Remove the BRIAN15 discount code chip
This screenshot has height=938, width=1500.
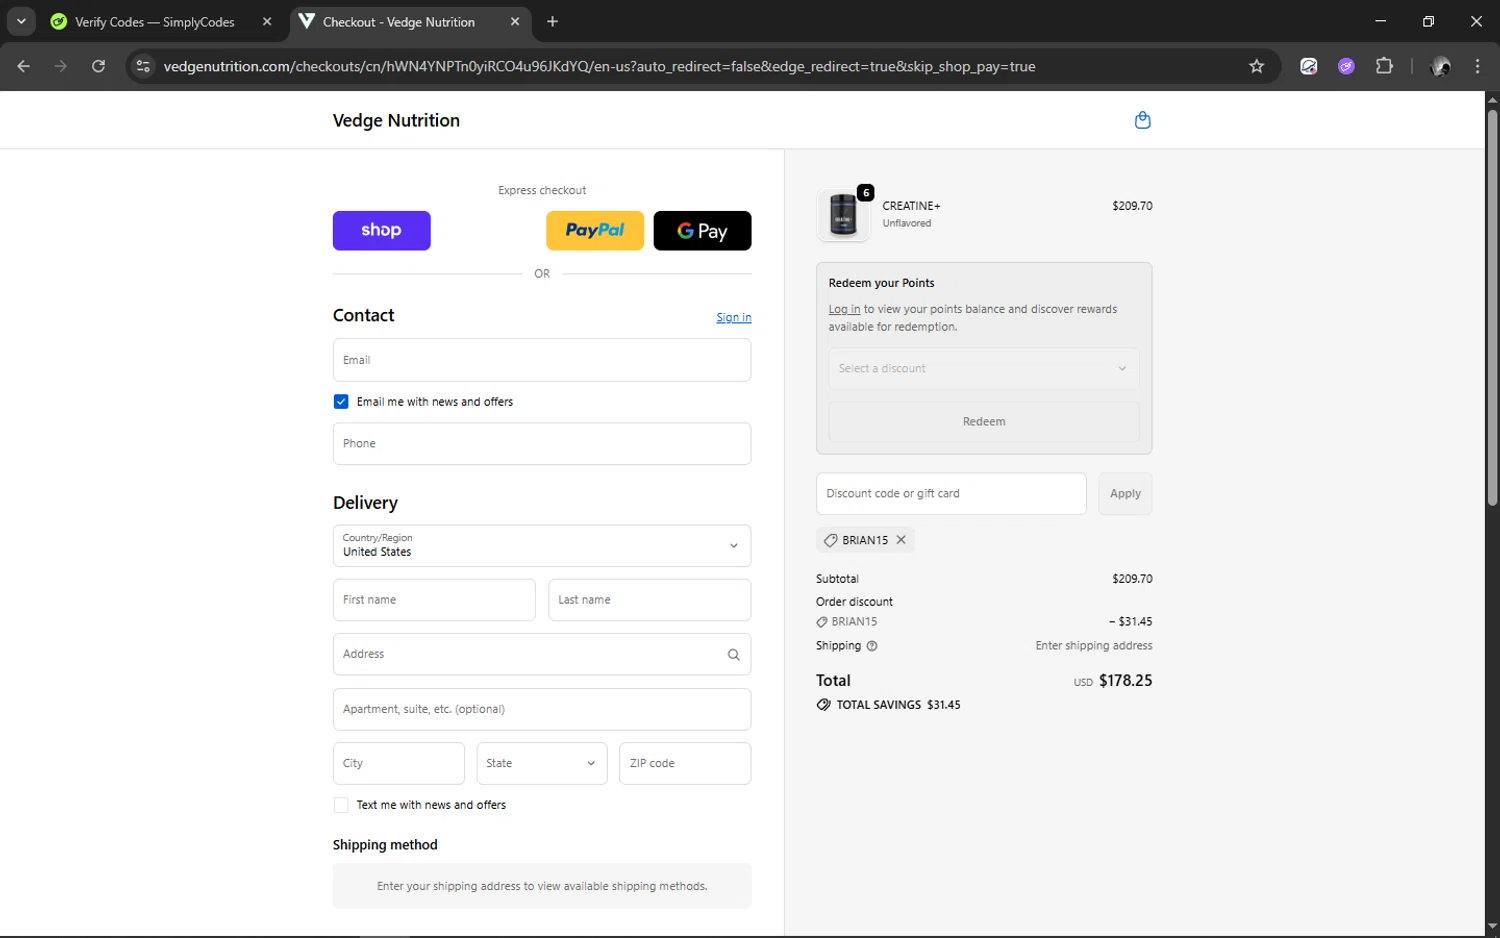901,540
